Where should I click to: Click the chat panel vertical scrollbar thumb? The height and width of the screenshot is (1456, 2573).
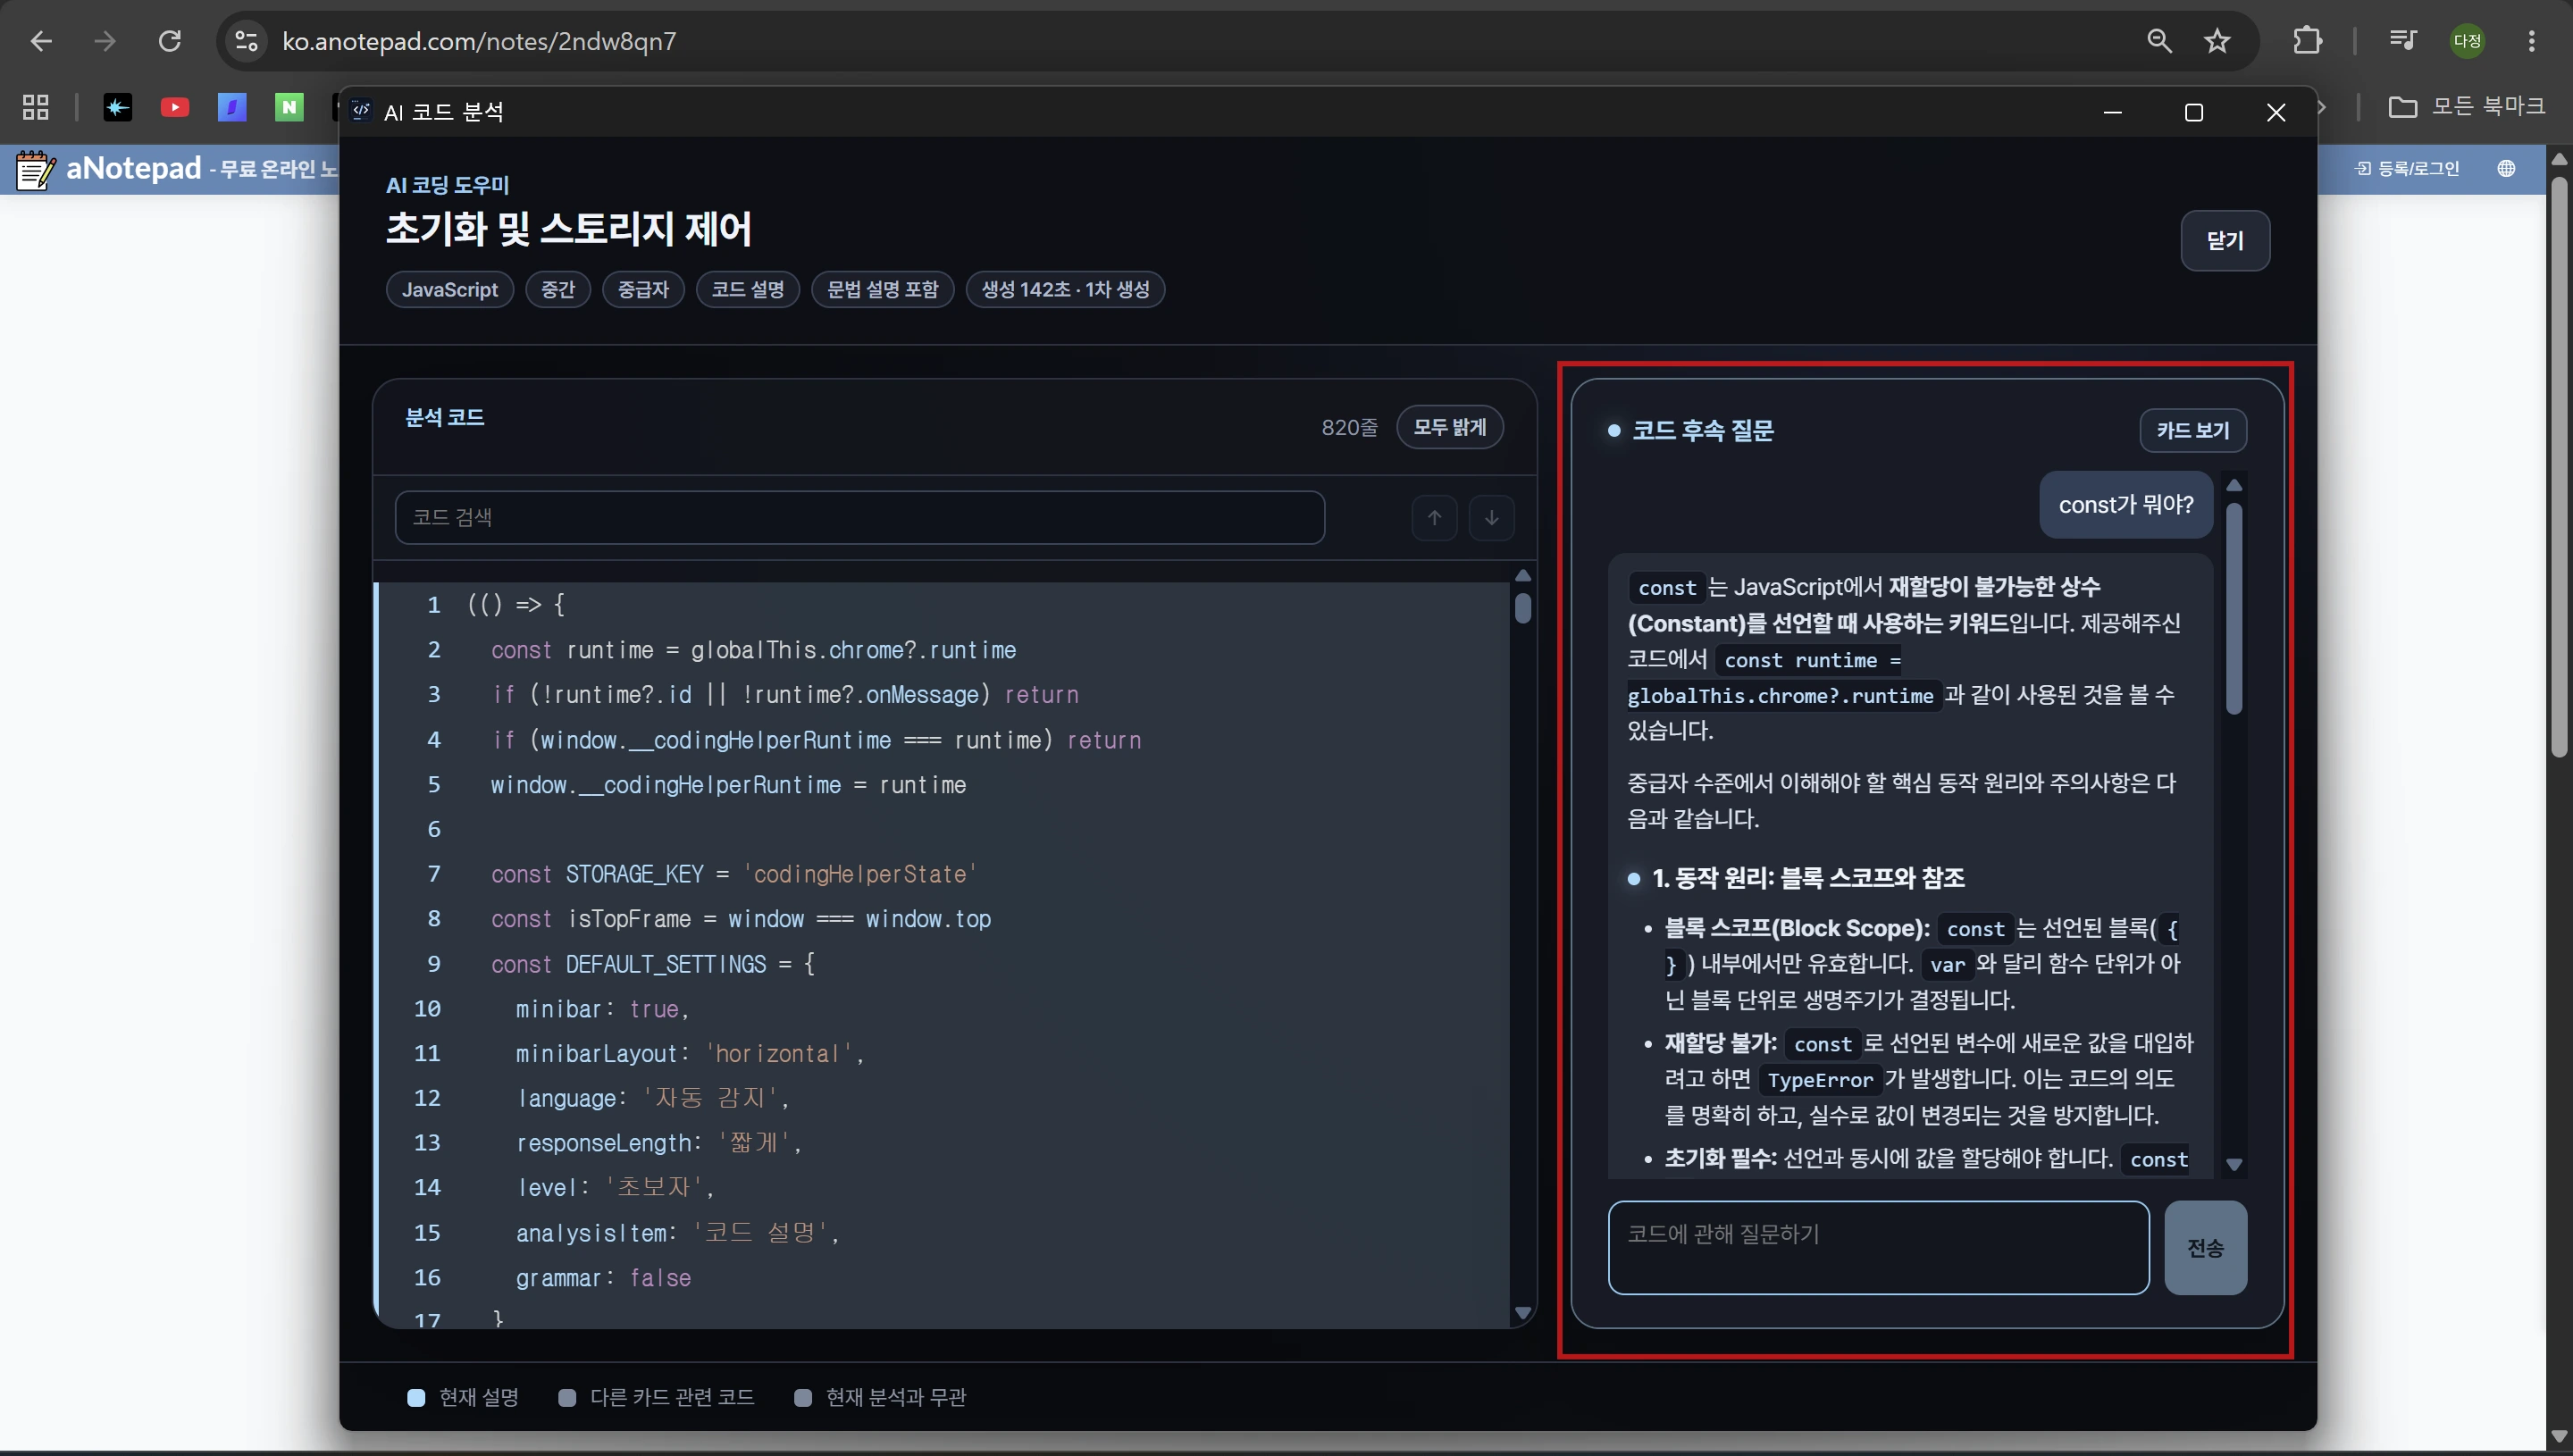point(2234,608)
